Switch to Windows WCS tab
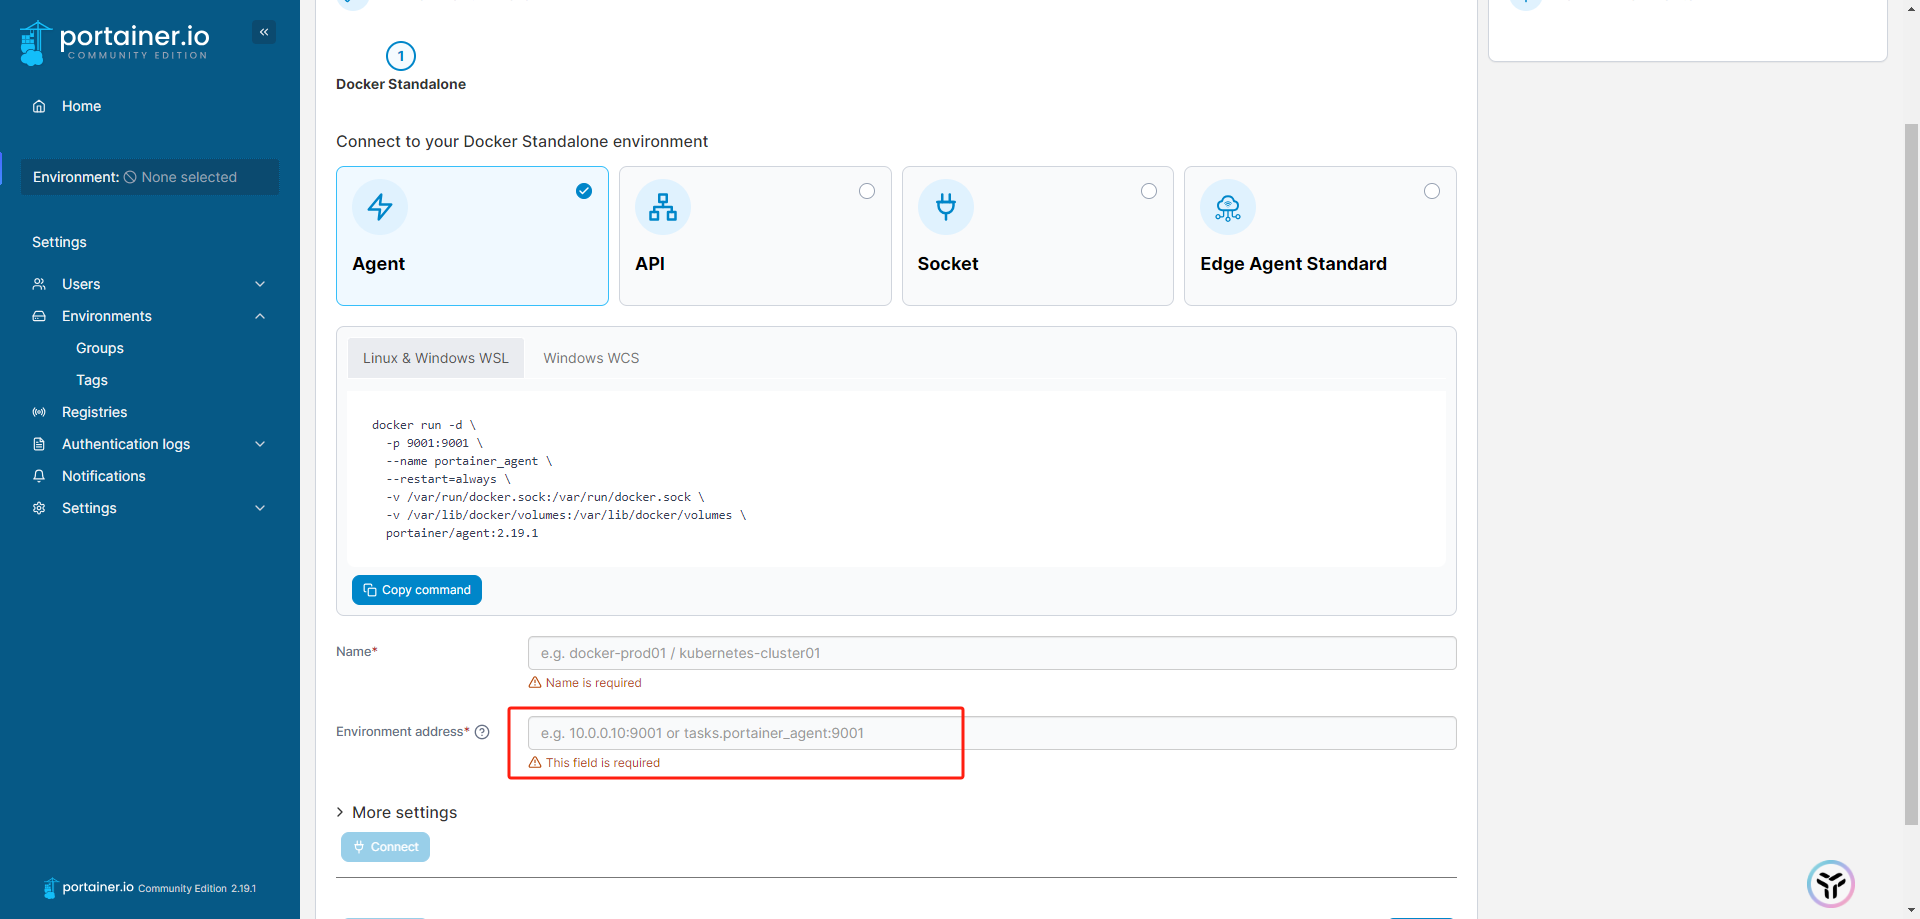The width and height of the screenshot is (1920, 919). point(591,358)
